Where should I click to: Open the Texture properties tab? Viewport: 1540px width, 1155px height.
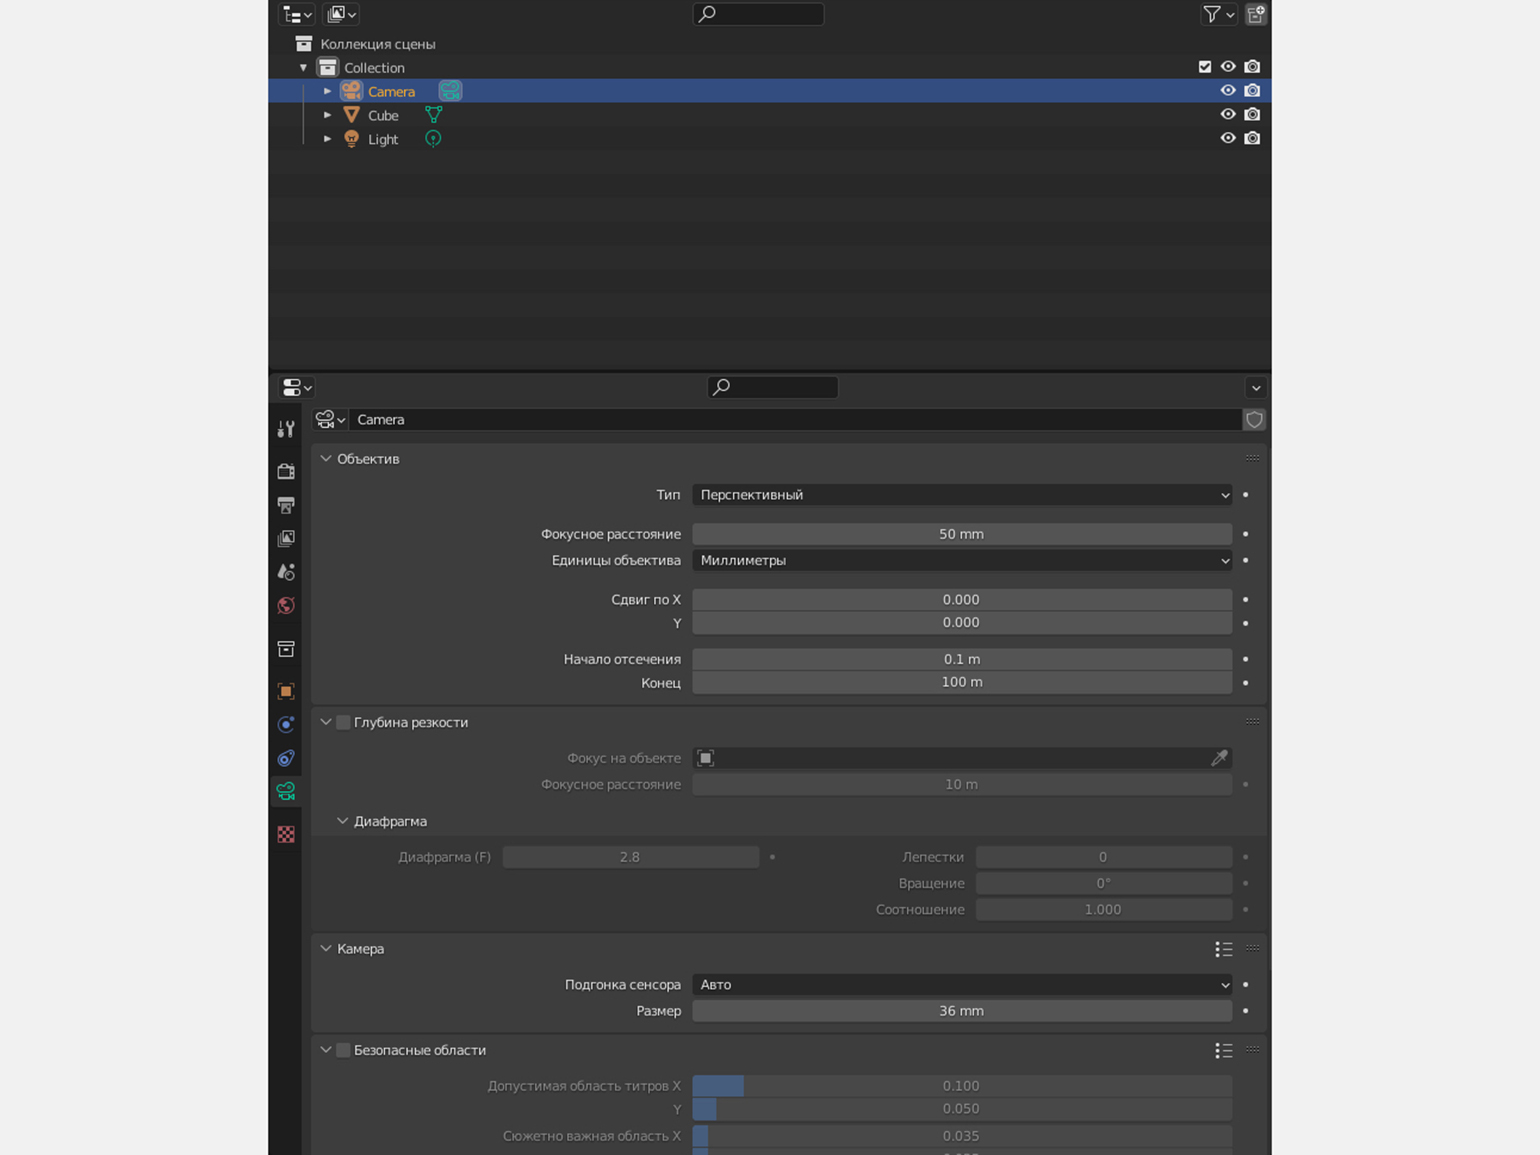coord(286,834)
